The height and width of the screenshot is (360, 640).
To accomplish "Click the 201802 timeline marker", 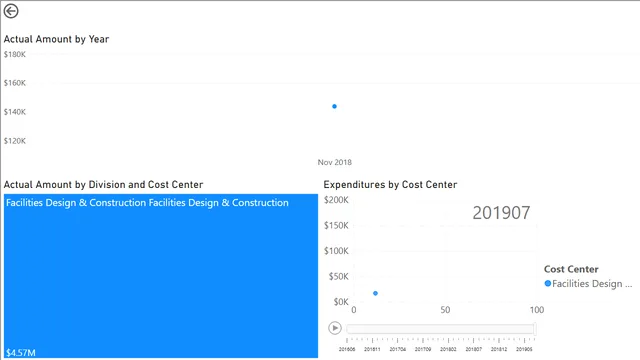I will coord(448,349).
